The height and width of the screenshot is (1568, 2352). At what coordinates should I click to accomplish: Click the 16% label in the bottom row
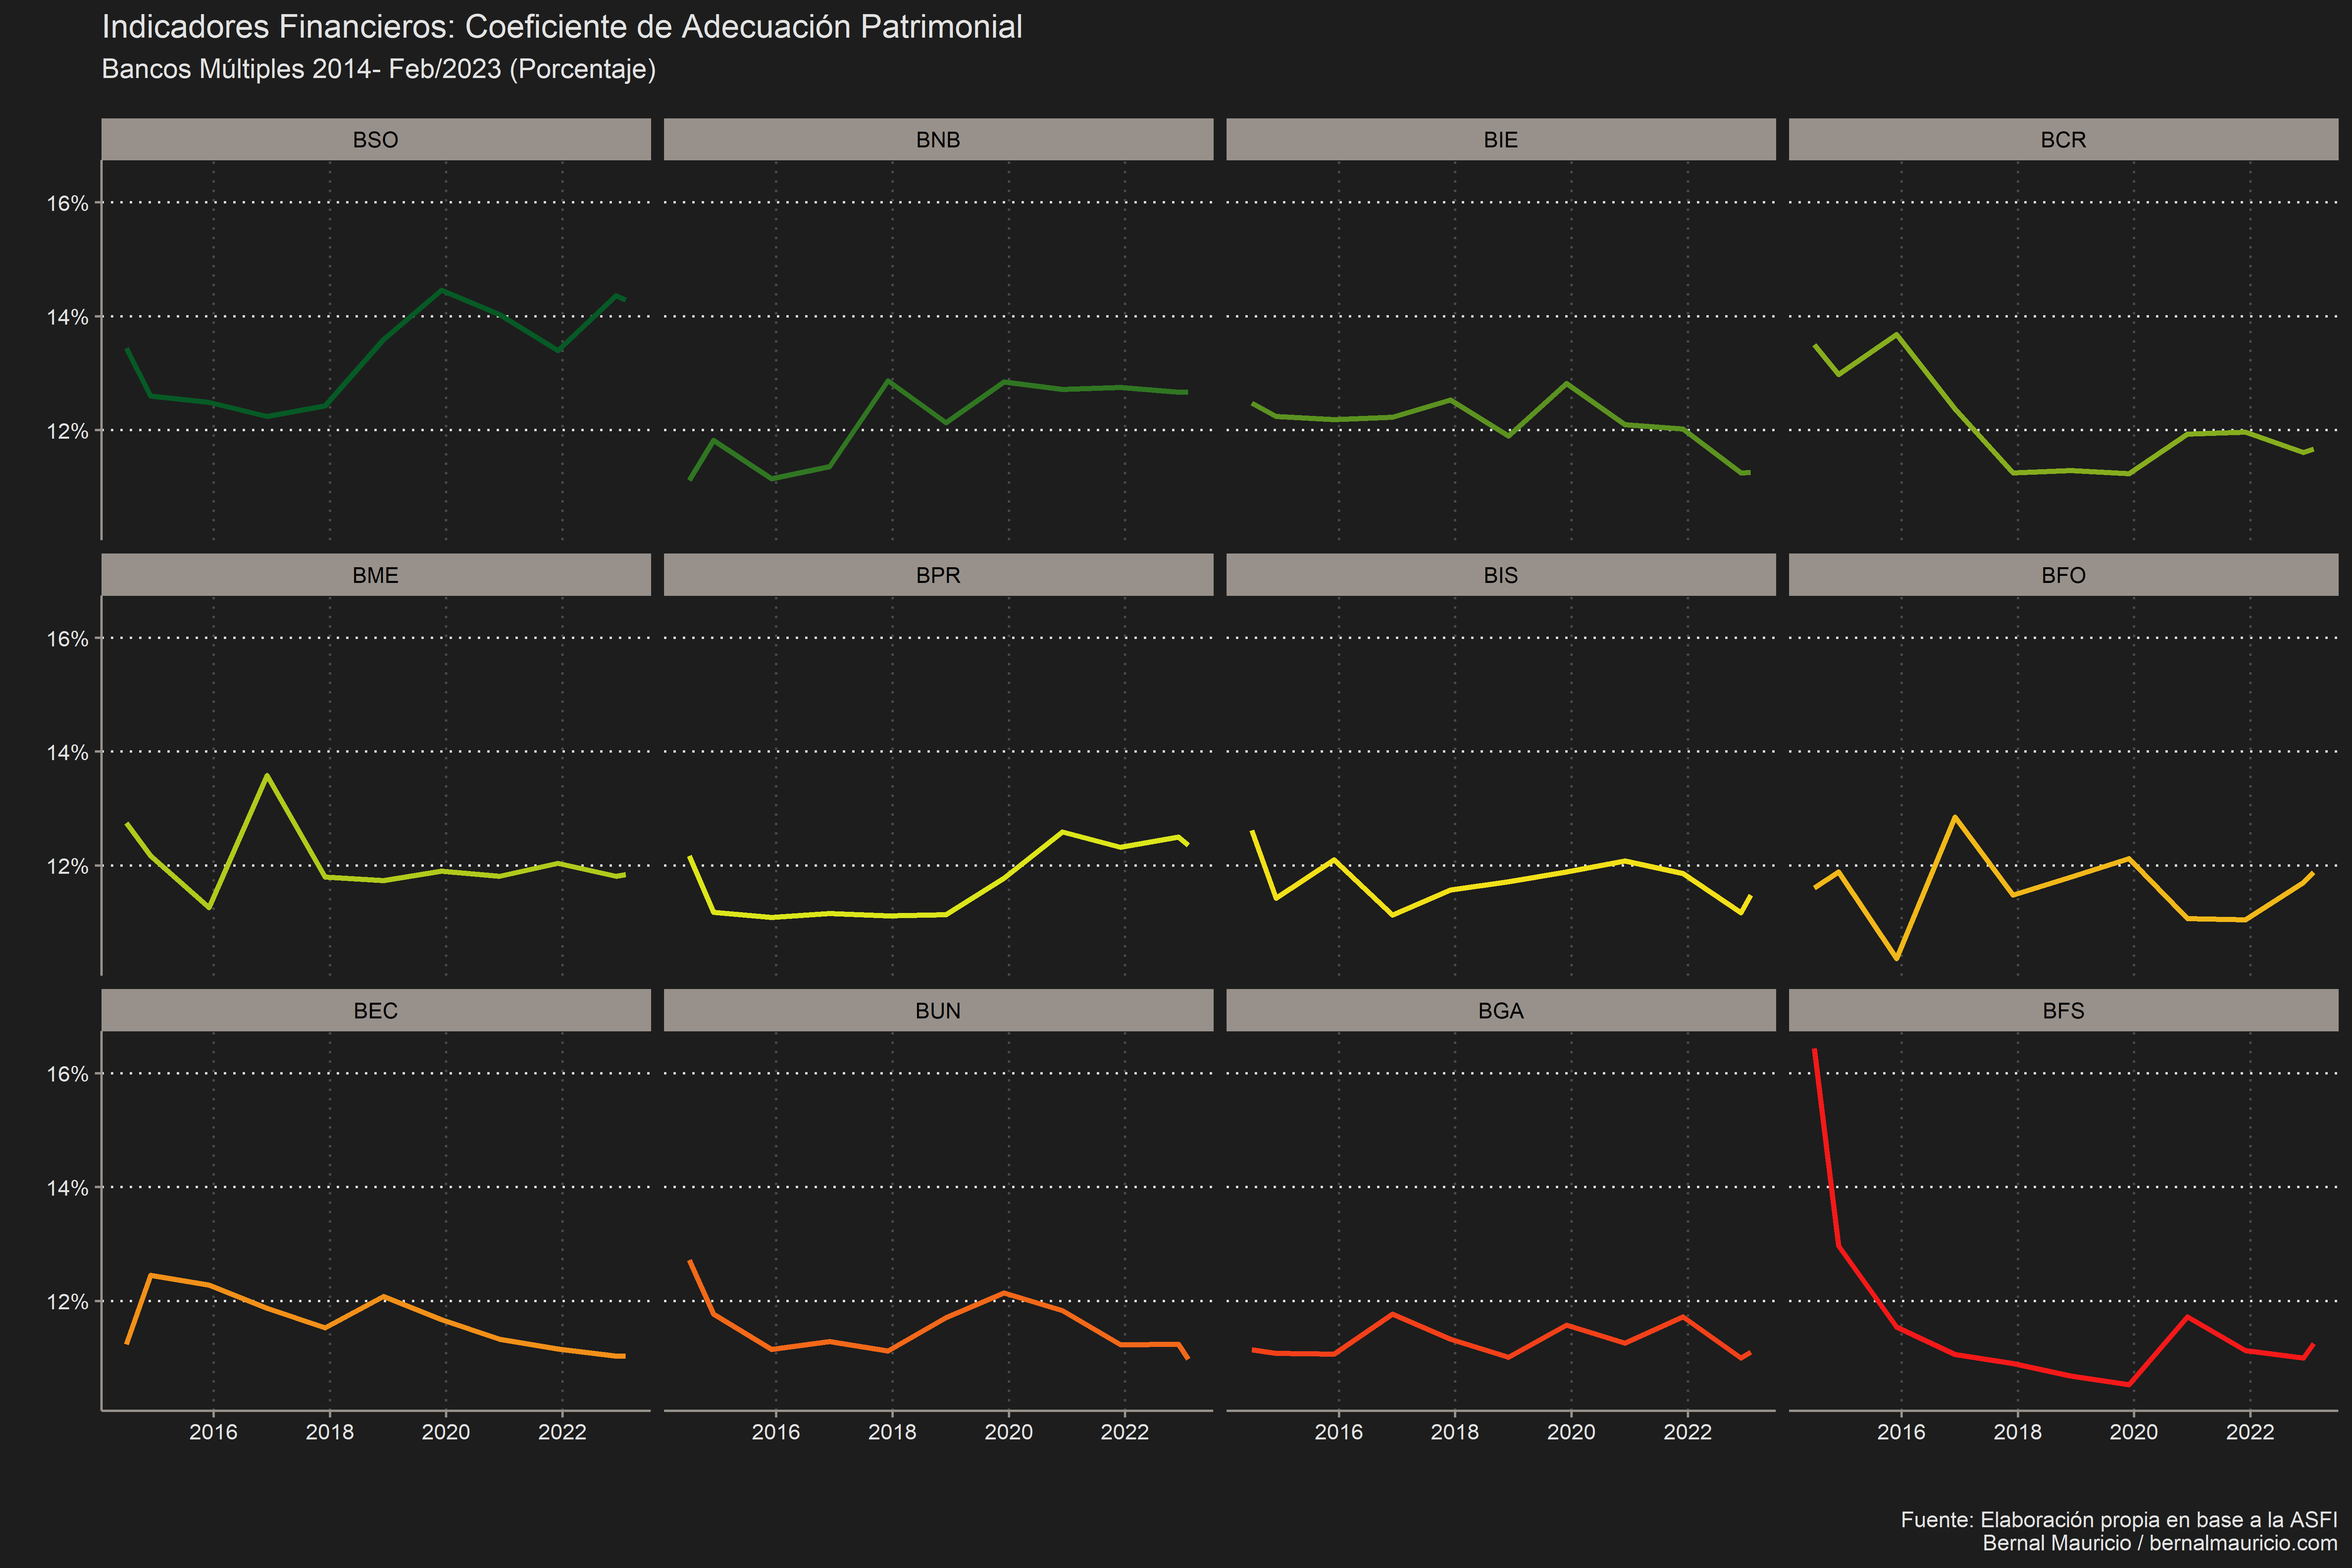[x=68, y=1074]
